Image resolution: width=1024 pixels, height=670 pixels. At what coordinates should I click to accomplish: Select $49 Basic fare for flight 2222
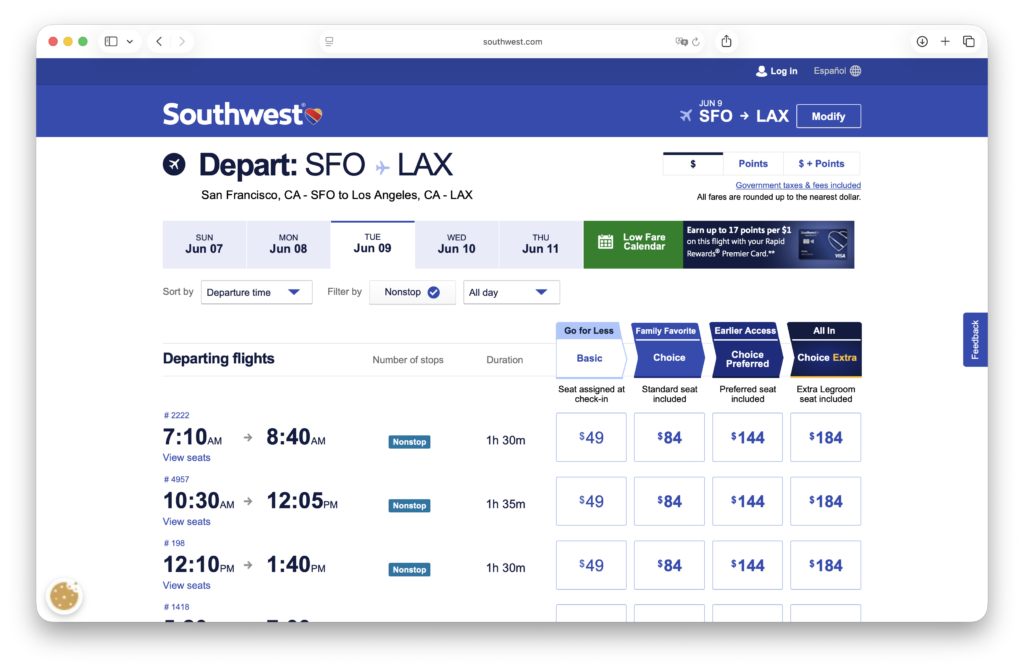[591, 437]
